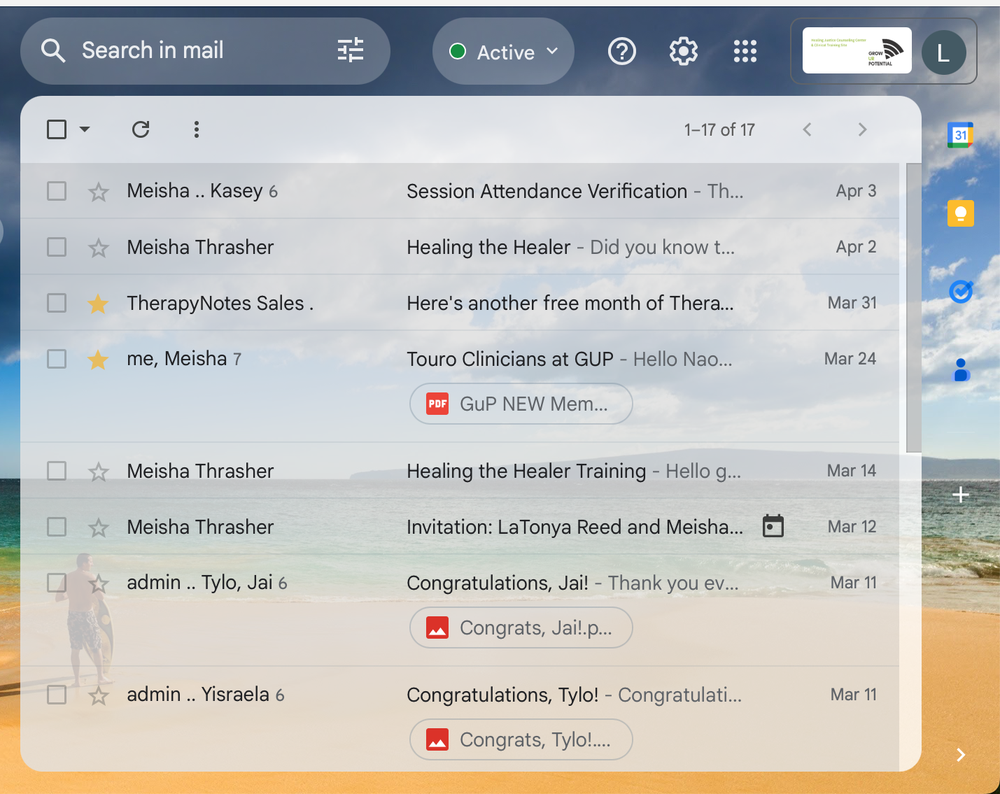Expand the select-all dropdown arrow
This screenshot has width=1000, height=794.
(x=84, y=129)
